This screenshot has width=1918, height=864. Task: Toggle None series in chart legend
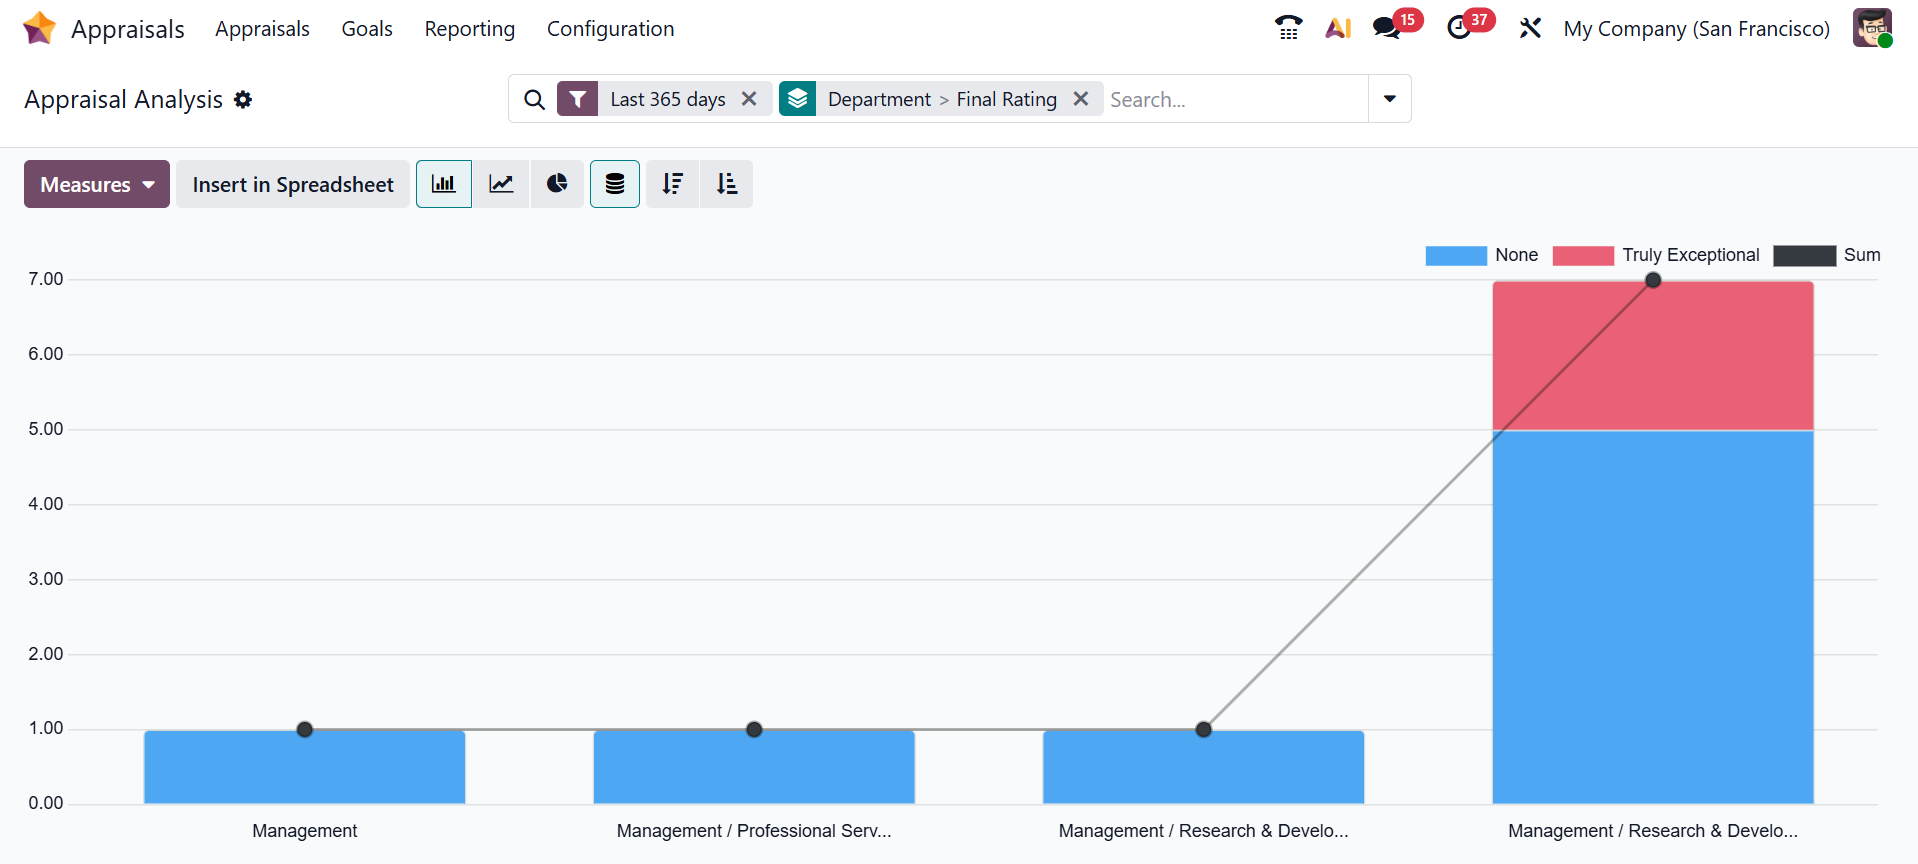(1481, 255)
